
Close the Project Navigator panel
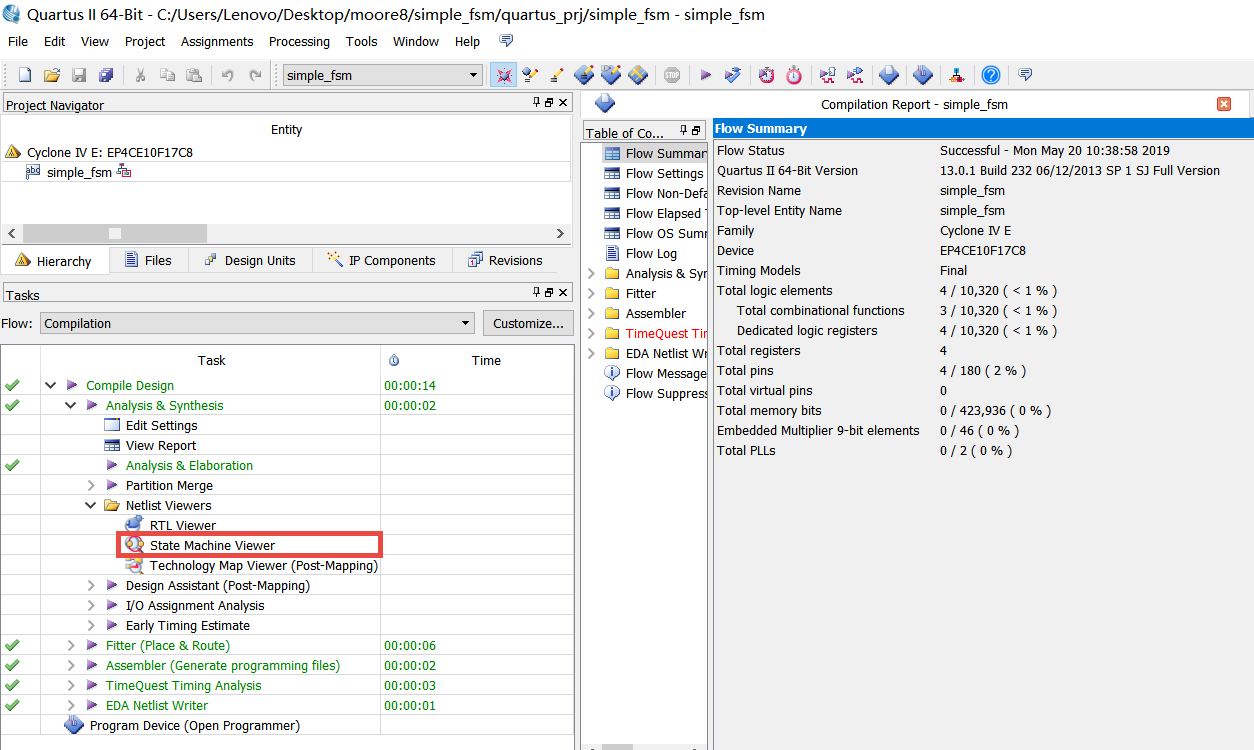(x=563, y=103)
